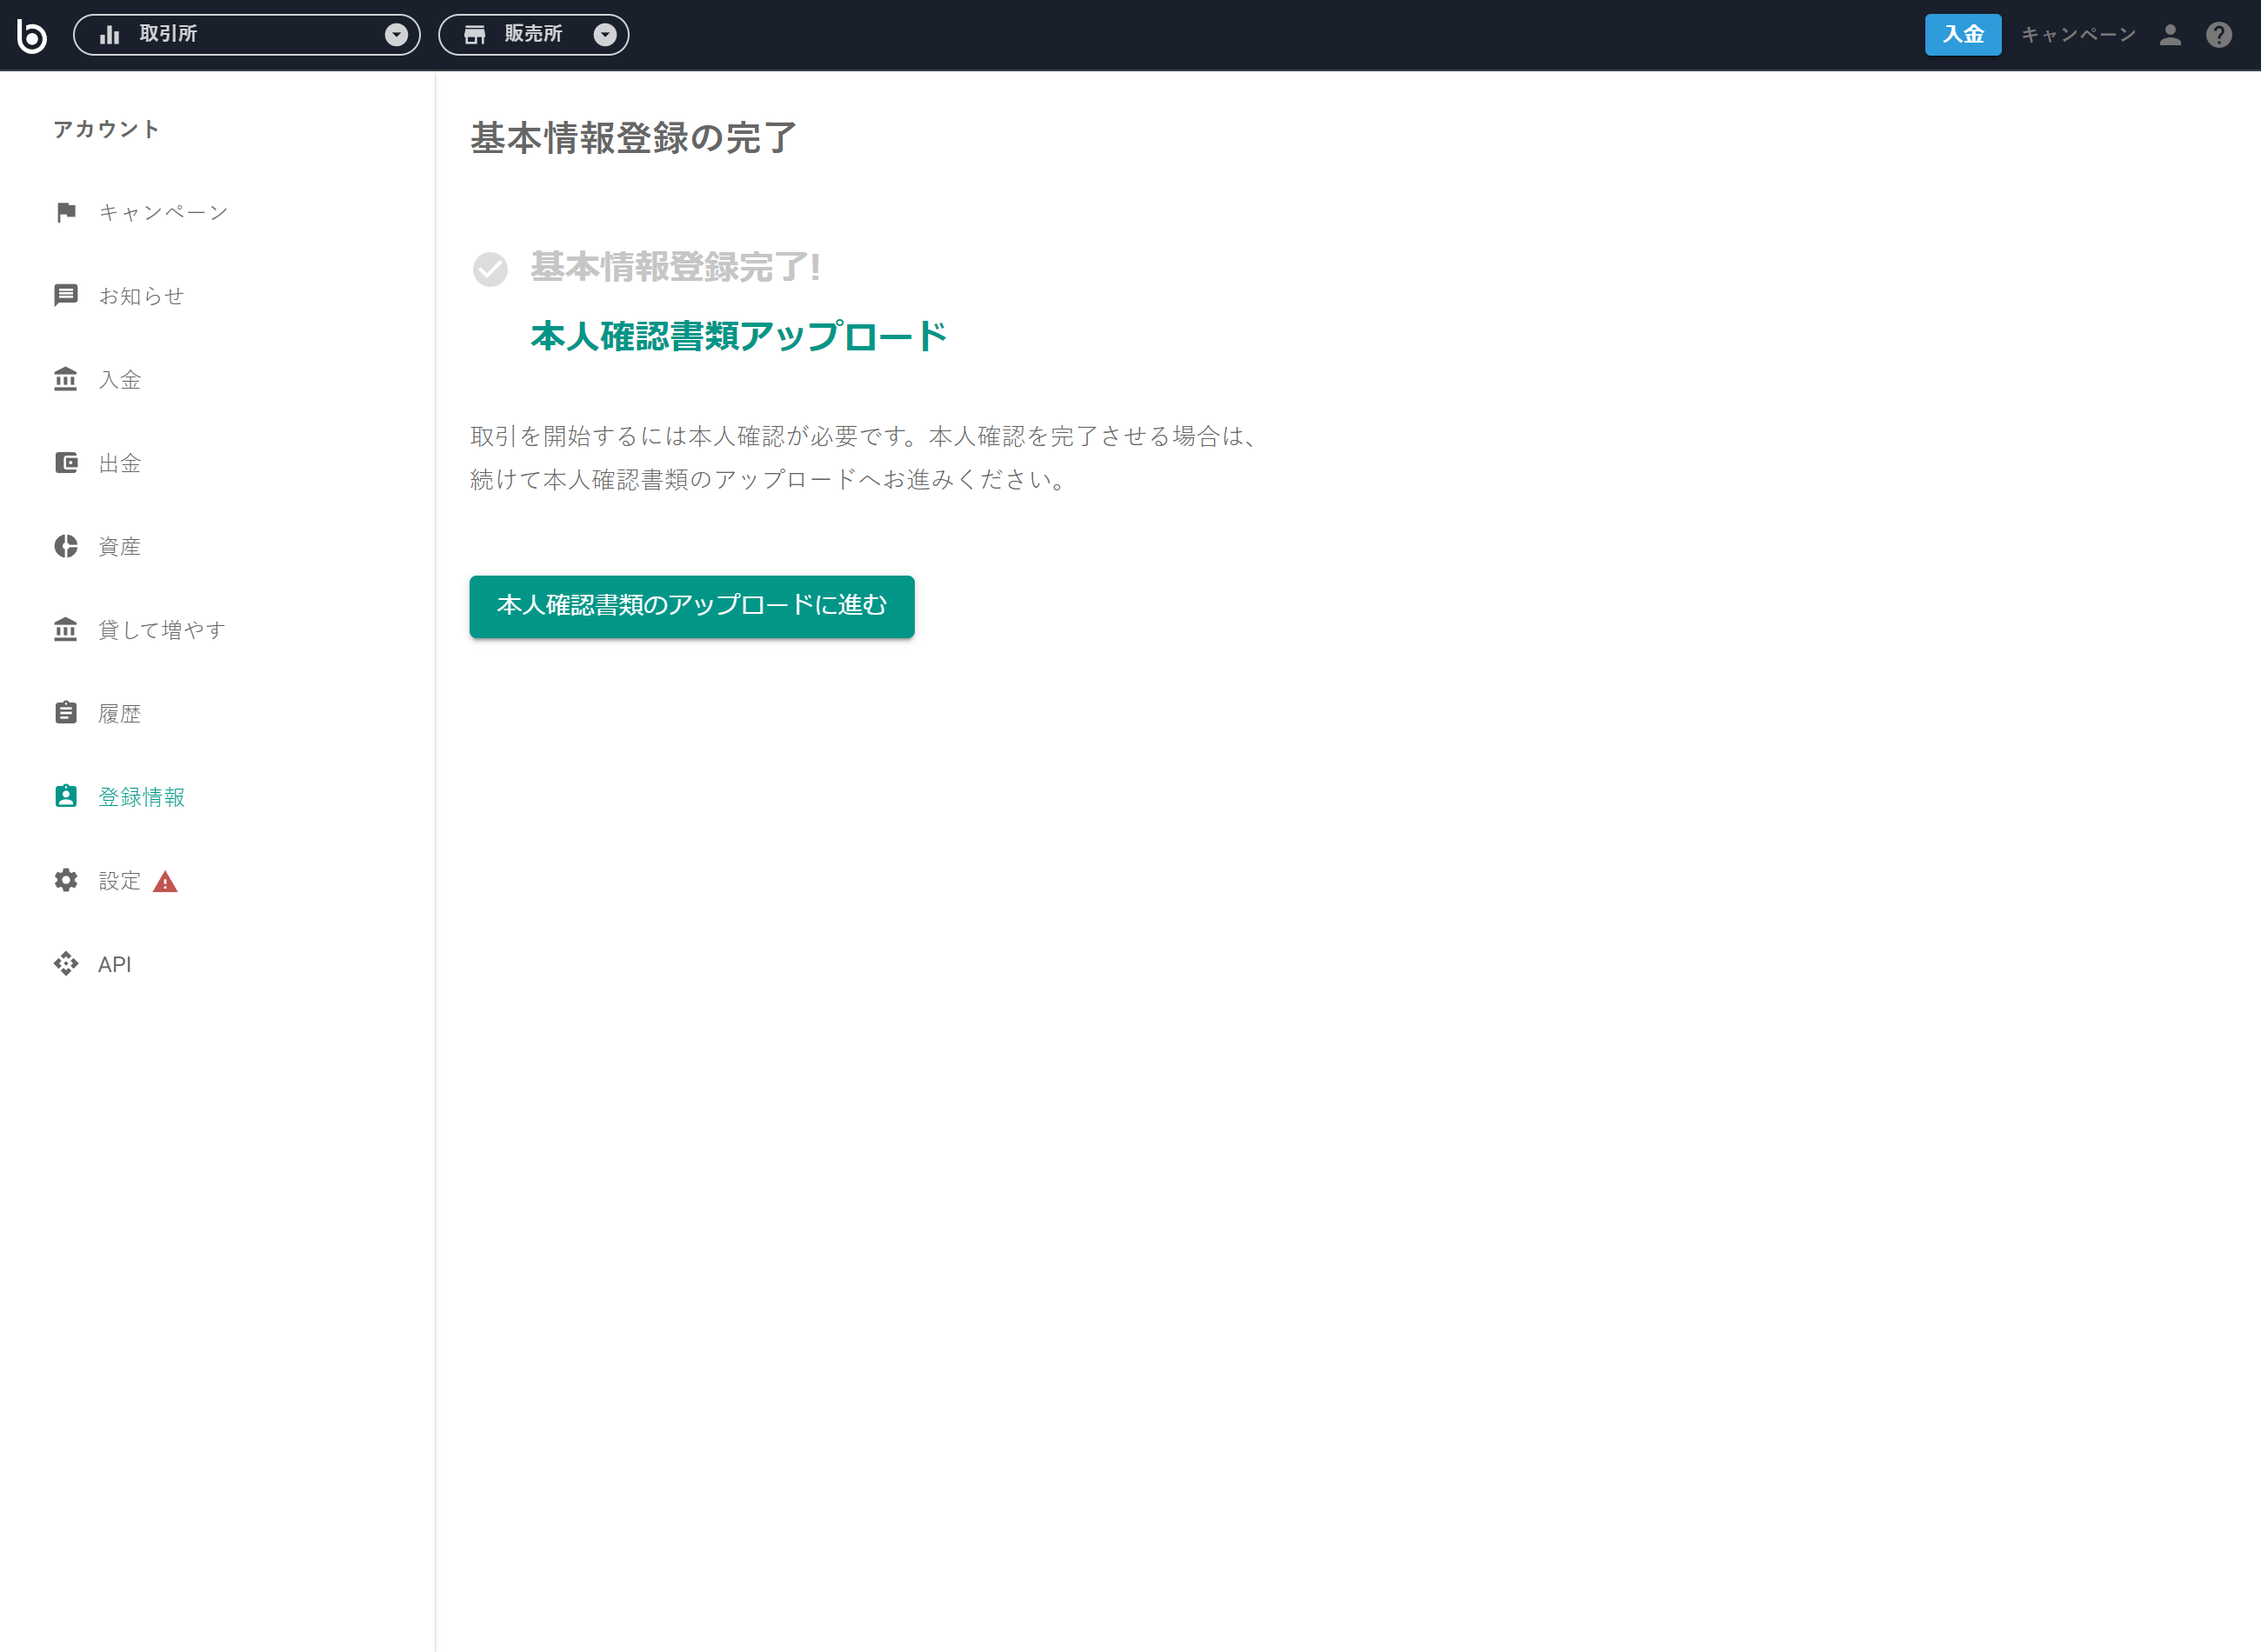Open キャンペーン link in top header

[x=2078, y=35]
